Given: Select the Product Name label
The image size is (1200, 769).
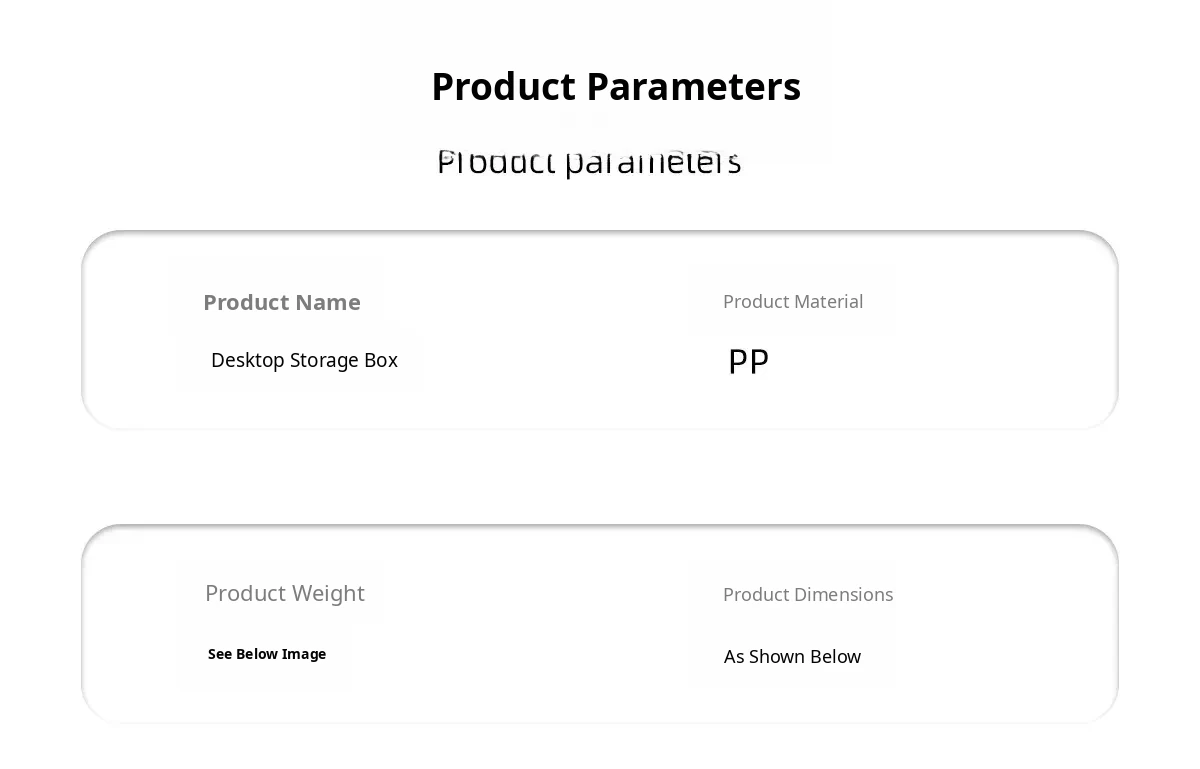Looking at the screenshot, I should [281, 302].
